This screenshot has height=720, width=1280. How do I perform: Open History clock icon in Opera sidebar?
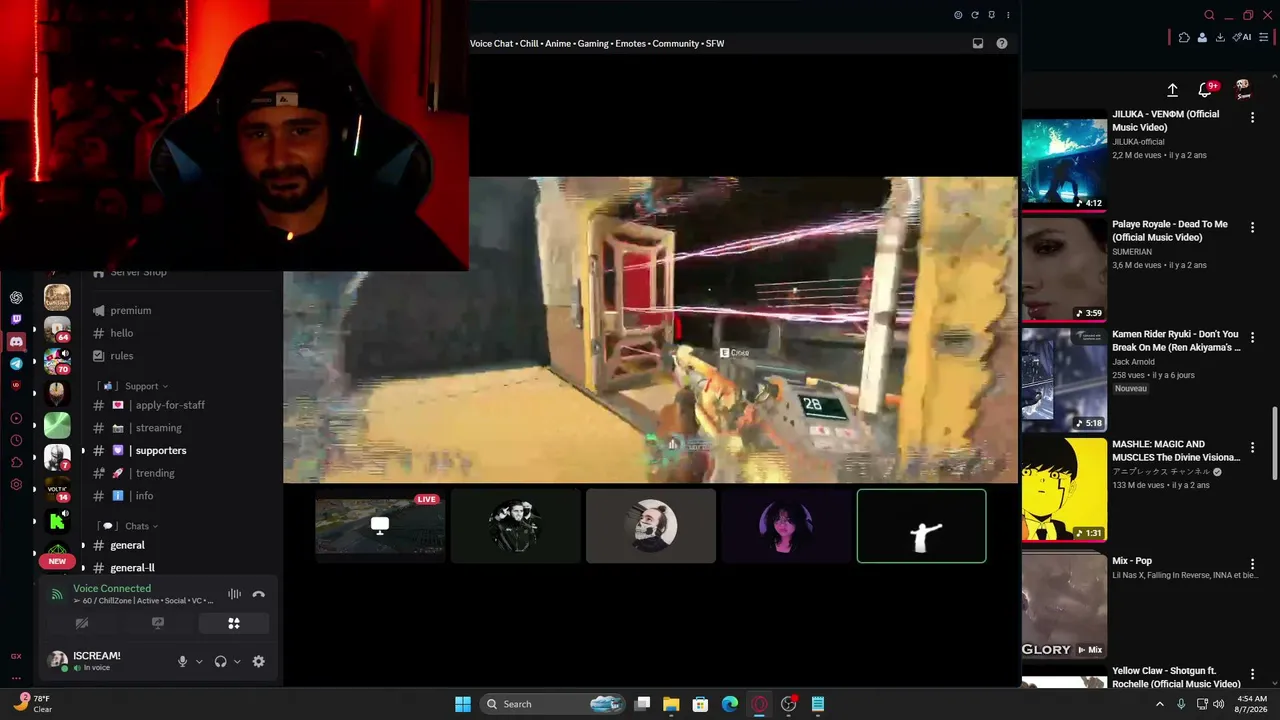tap(16, 440)
